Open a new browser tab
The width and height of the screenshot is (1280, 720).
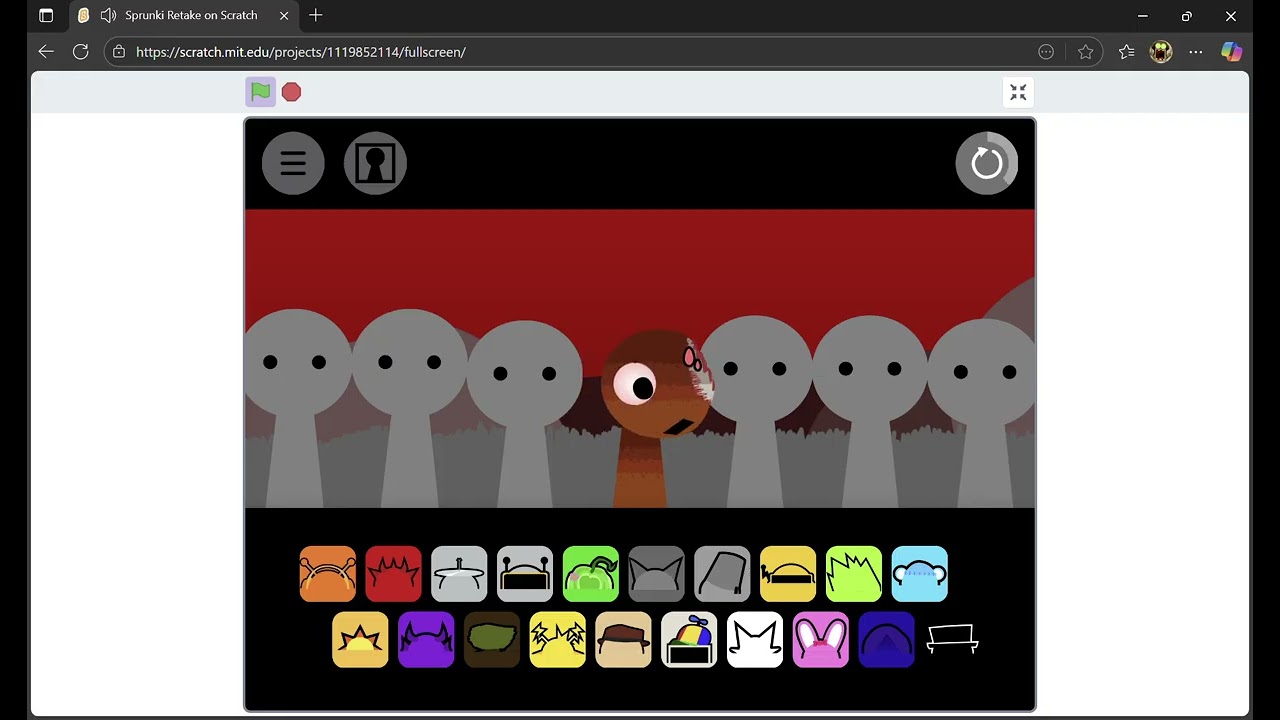pyautogui.click(x=316, y=16)
